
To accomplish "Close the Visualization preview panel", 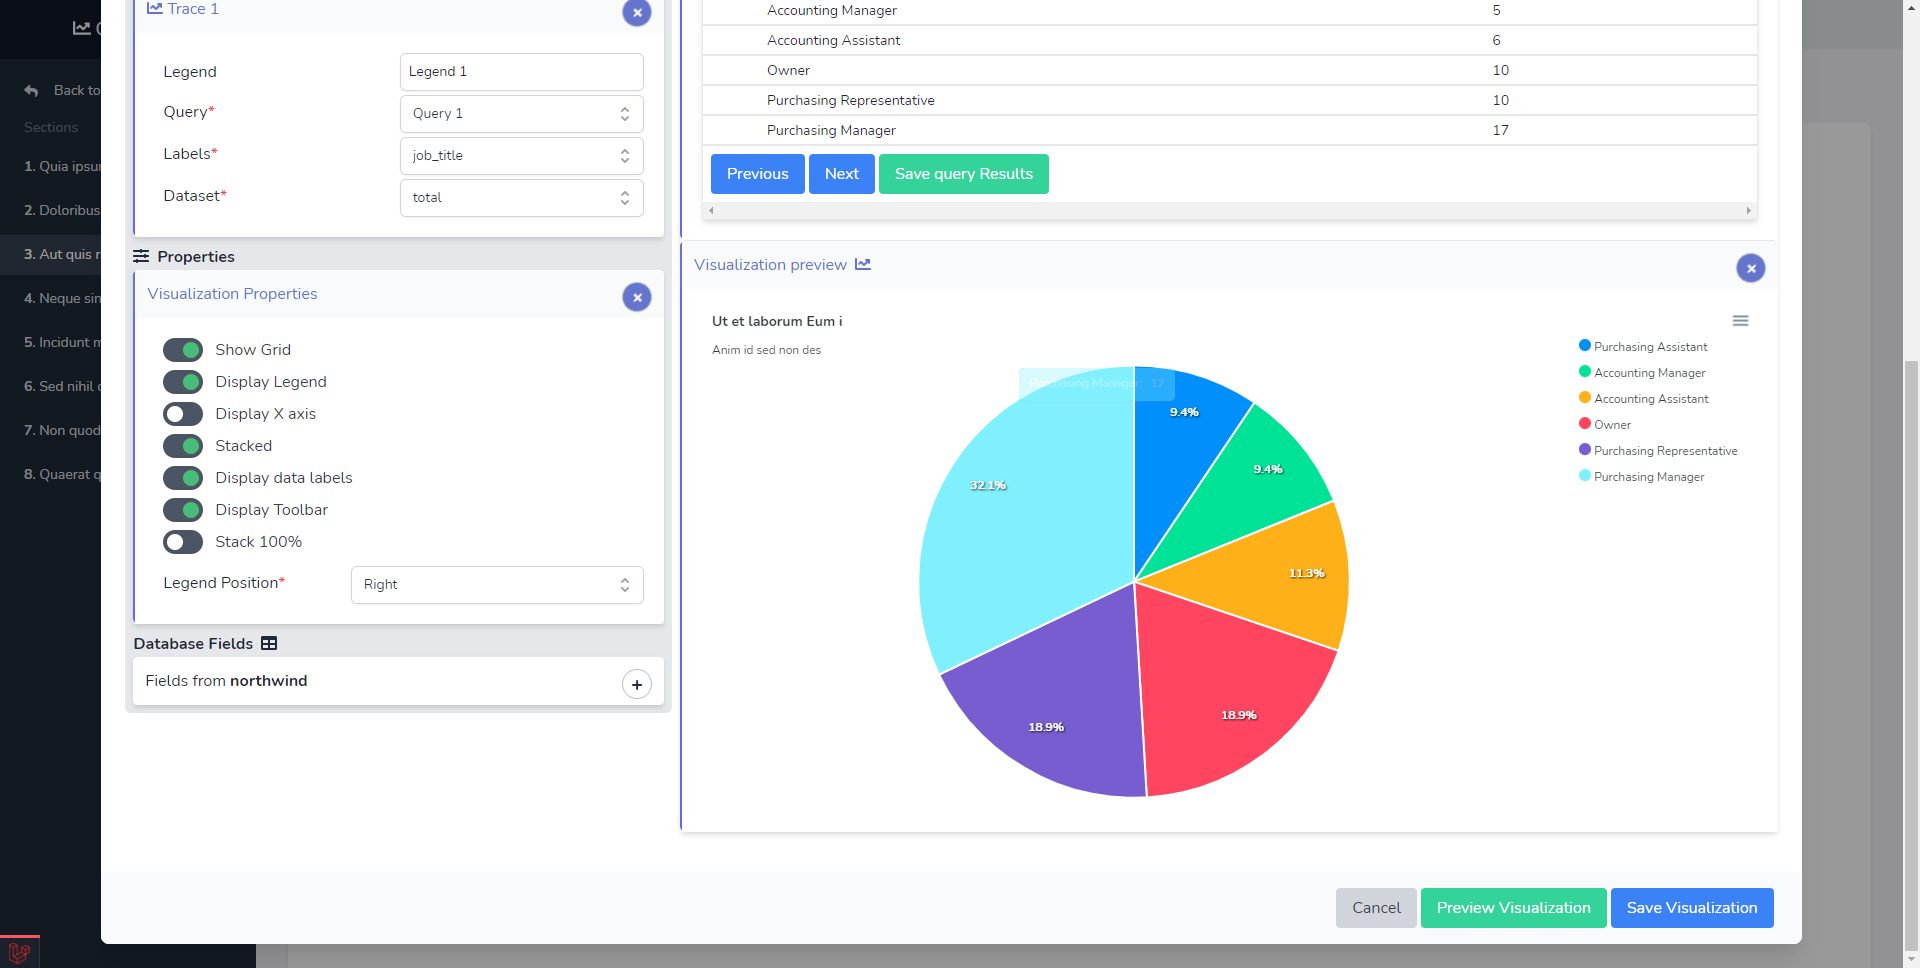I will (x=1749, y=268).
